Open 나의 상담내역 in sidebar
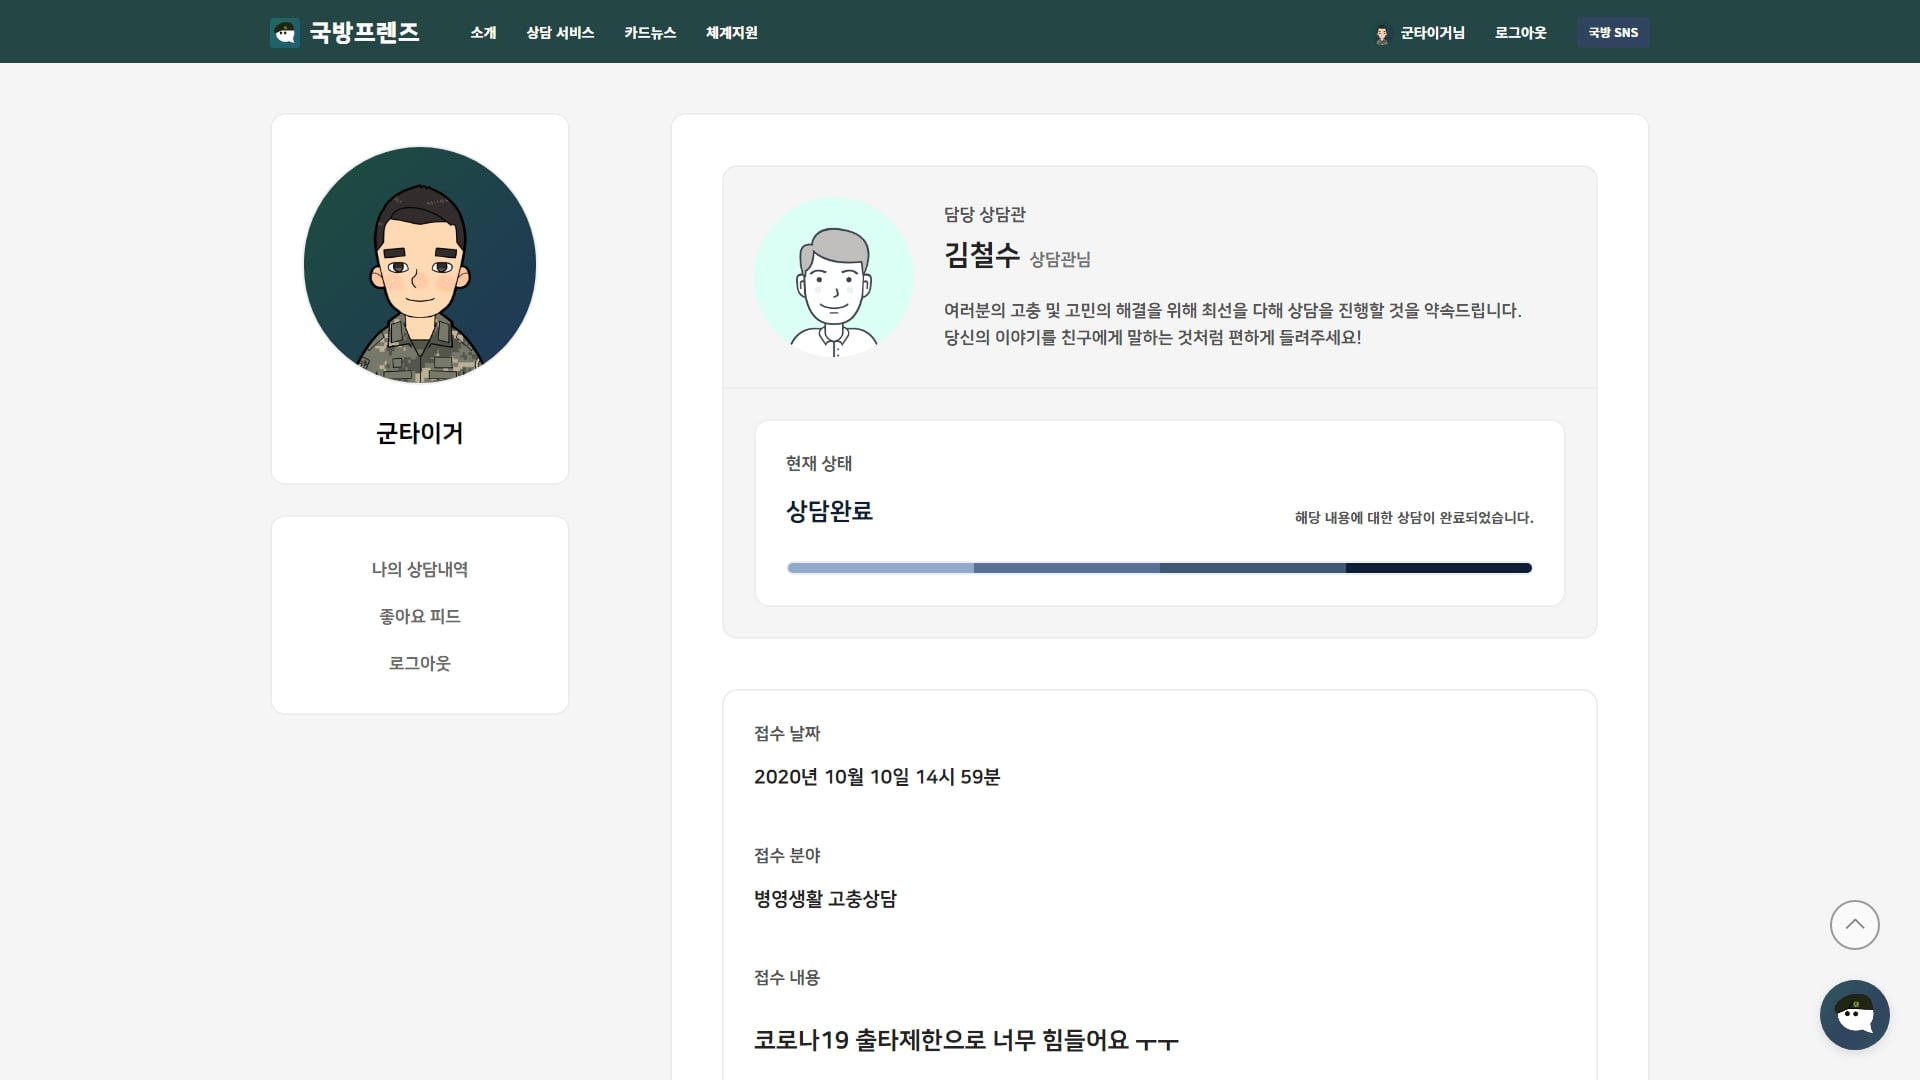This screenshot has height=1080, width=1920. [420, 569]
